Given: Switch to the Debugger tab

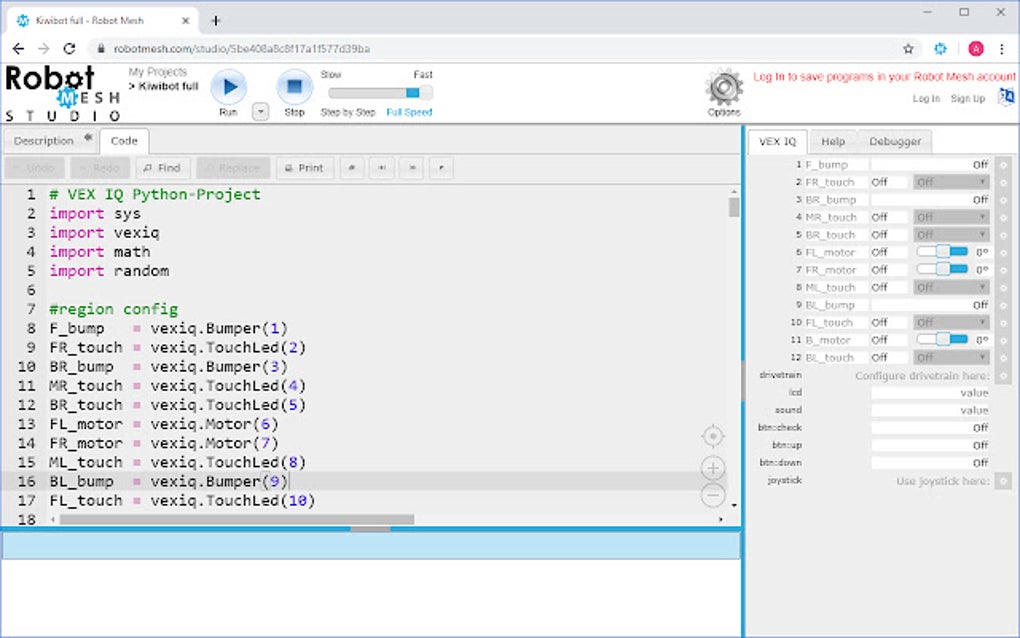Looking at the screenshot, I should pyautogui.click(x=894, y=141).
